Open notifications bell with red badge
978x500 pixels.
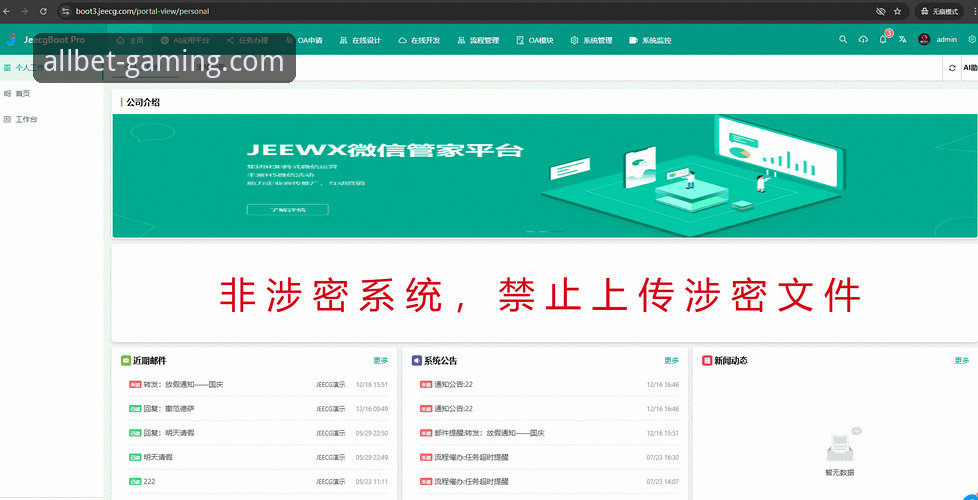point(883,39)
